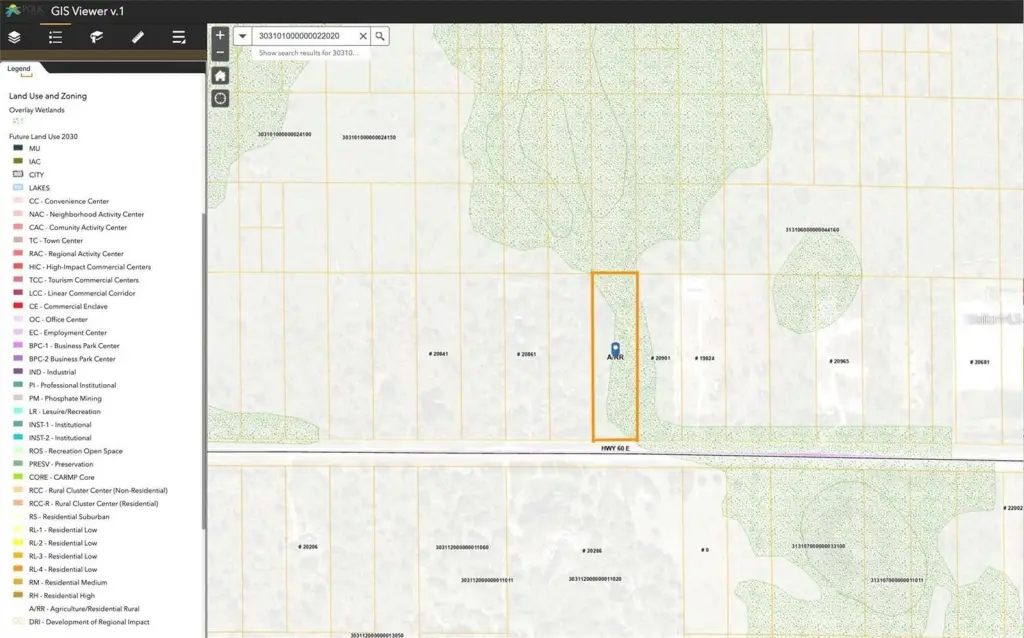Open the list-with-pencil toolbar icon
The image size is (1024, 638).
click(x=179, y=37)
